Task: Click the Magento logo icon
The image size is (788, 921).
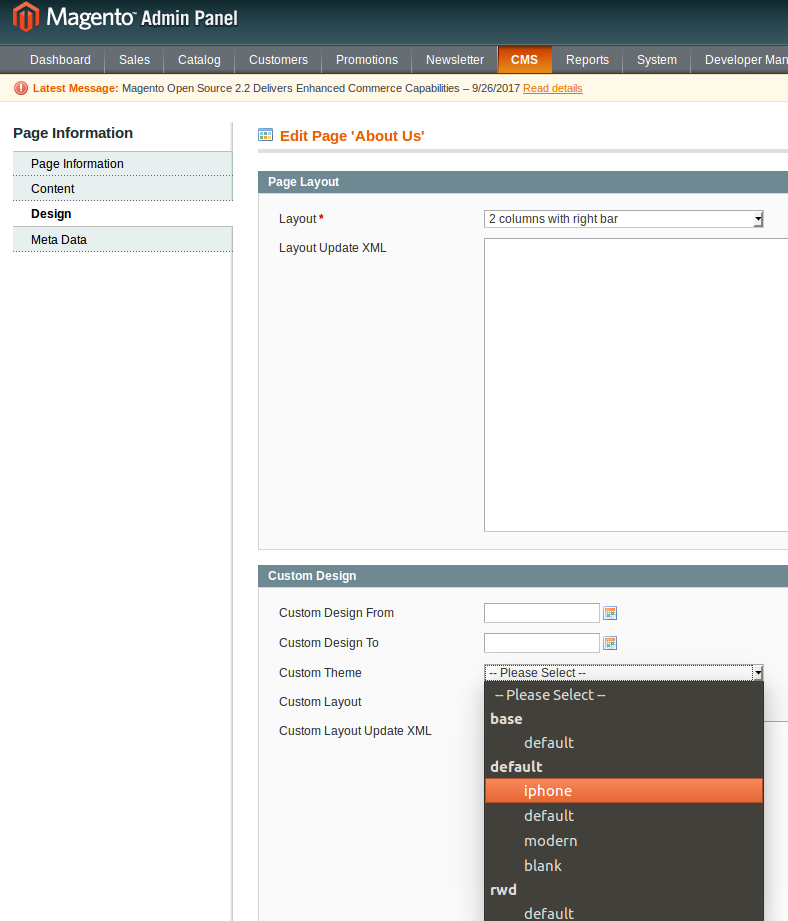Action: pyautogui.click(x=26, y=18)
